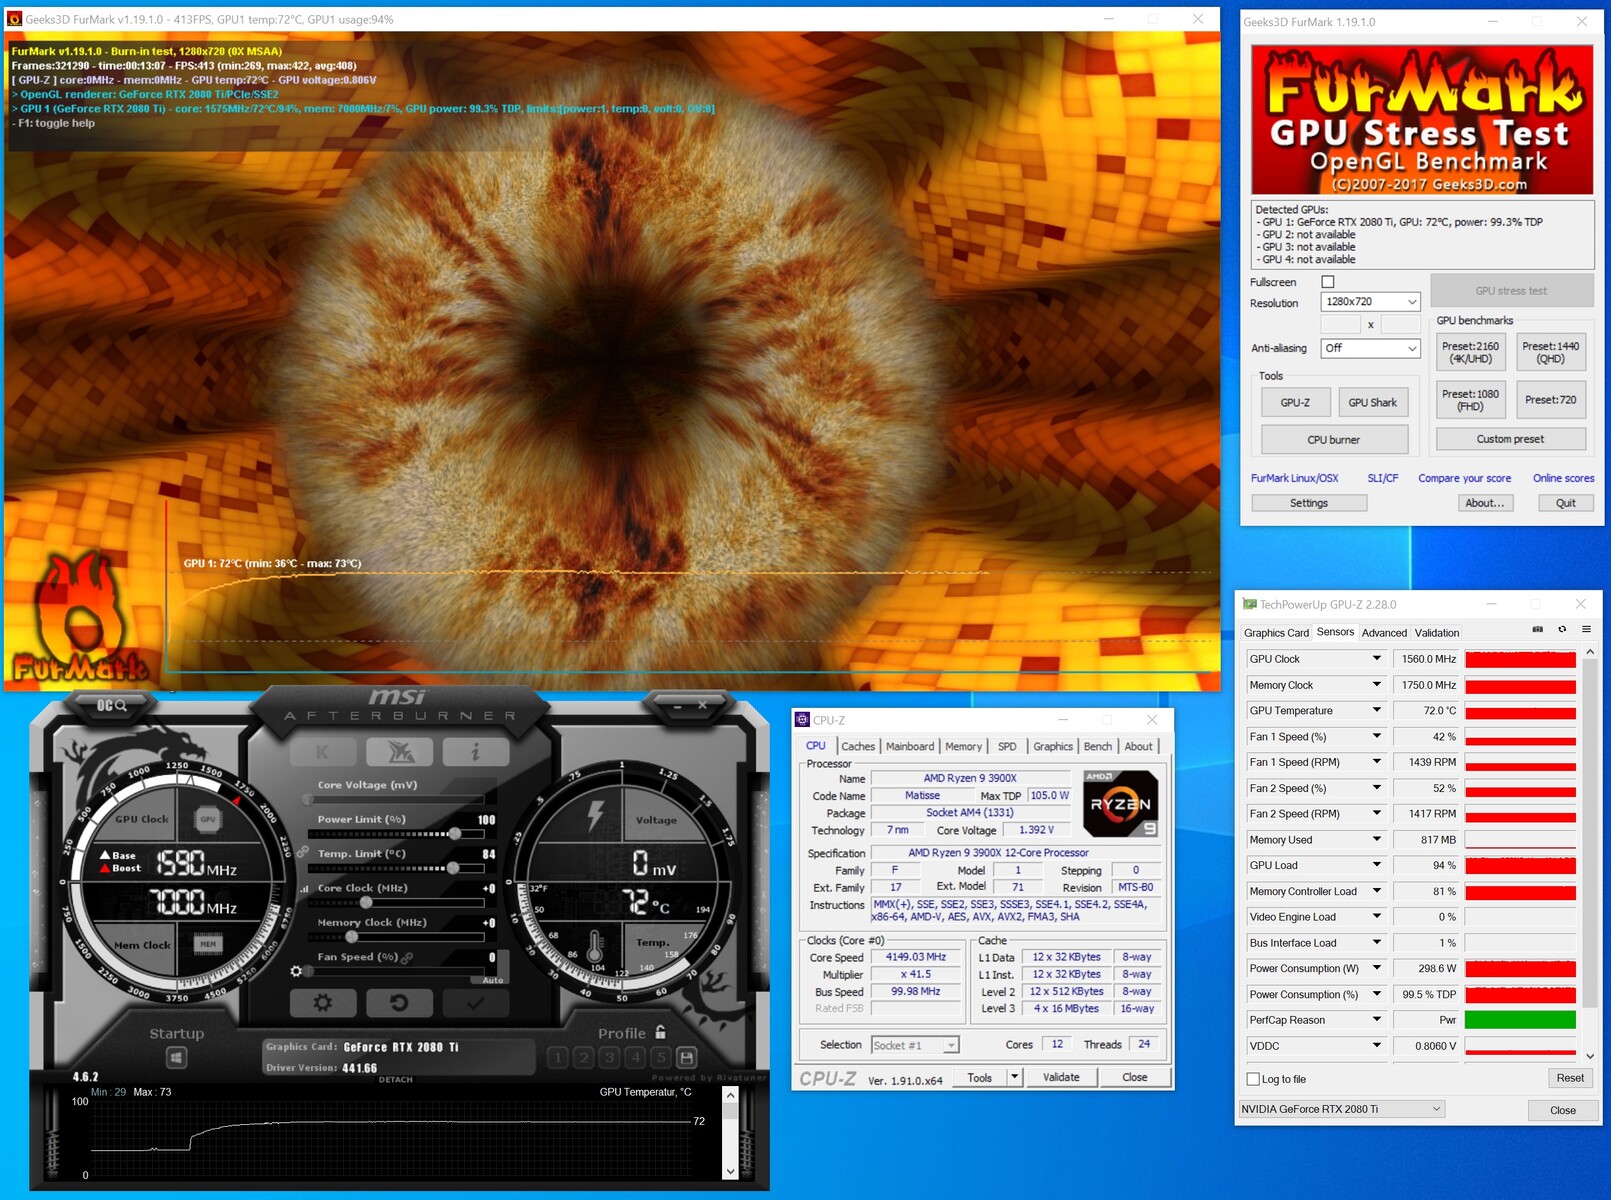The height and width of the screenshot is (1200, 1611).
Task: Click DETACH on the Afterburner monitor
Action: (396, 1080)
